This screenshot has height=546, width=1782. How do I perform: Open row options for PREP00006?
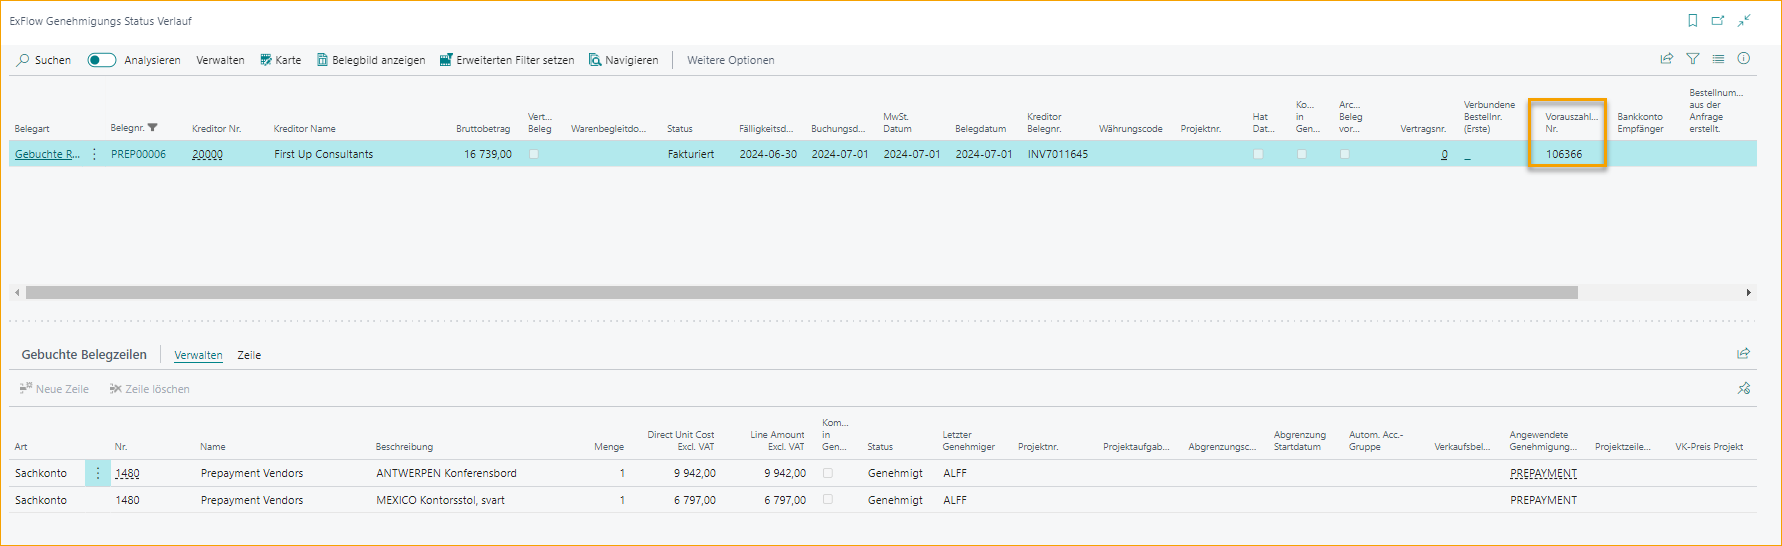tap(94, 154)
